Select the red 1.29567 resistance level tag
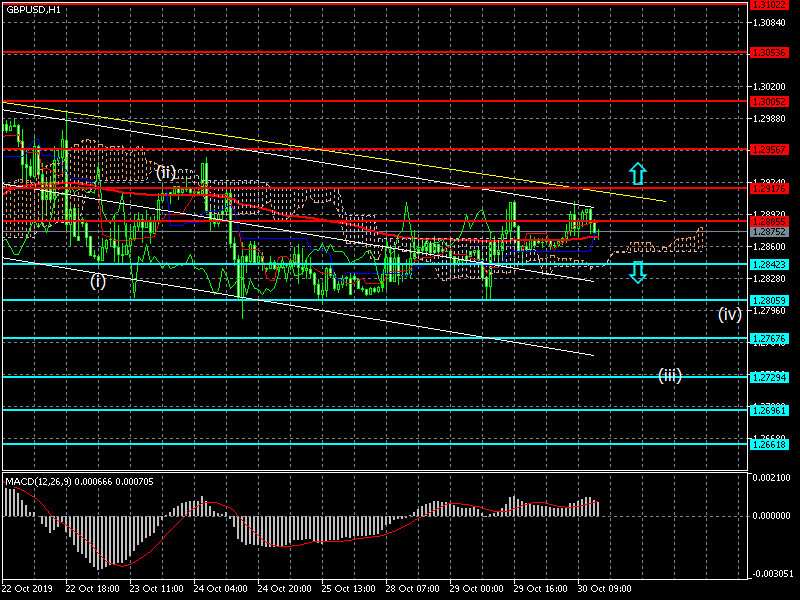This screenshot has width=800, height=600. pos(770,149)
